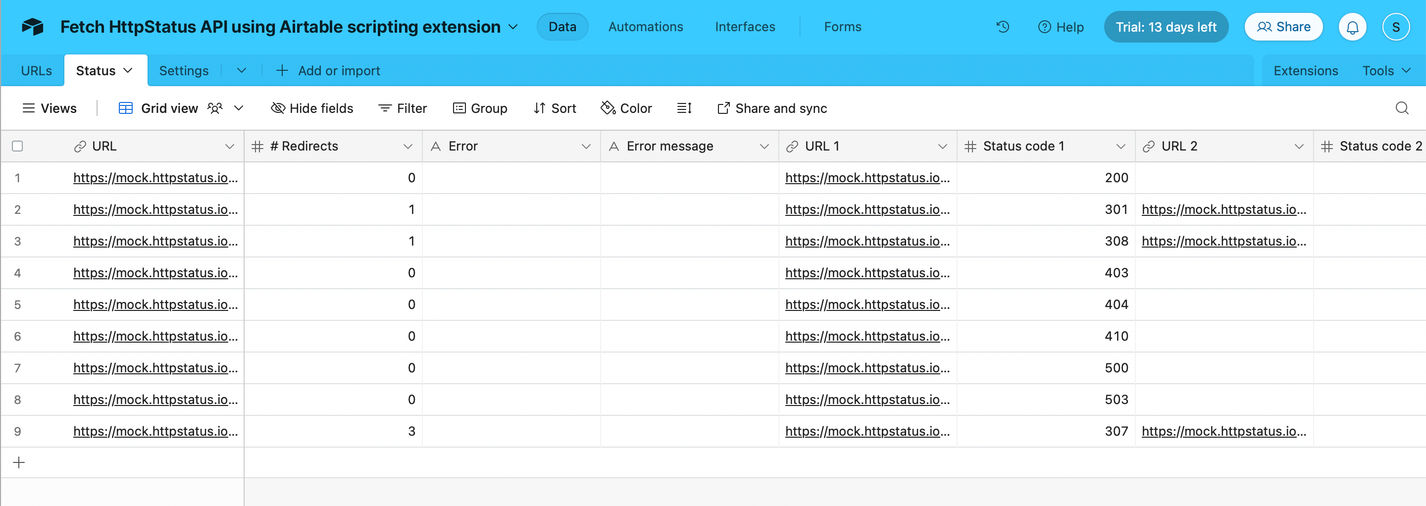
Task: Open search with the magnifying glass icon
Action: pyautogui.click(x=1402, y=108)
